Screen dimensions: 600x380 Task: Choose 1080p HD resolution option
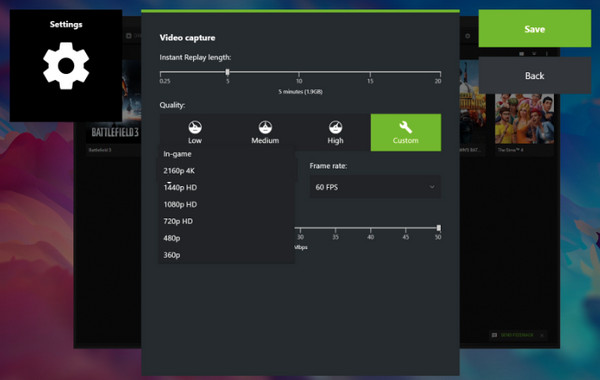(227, 204)
